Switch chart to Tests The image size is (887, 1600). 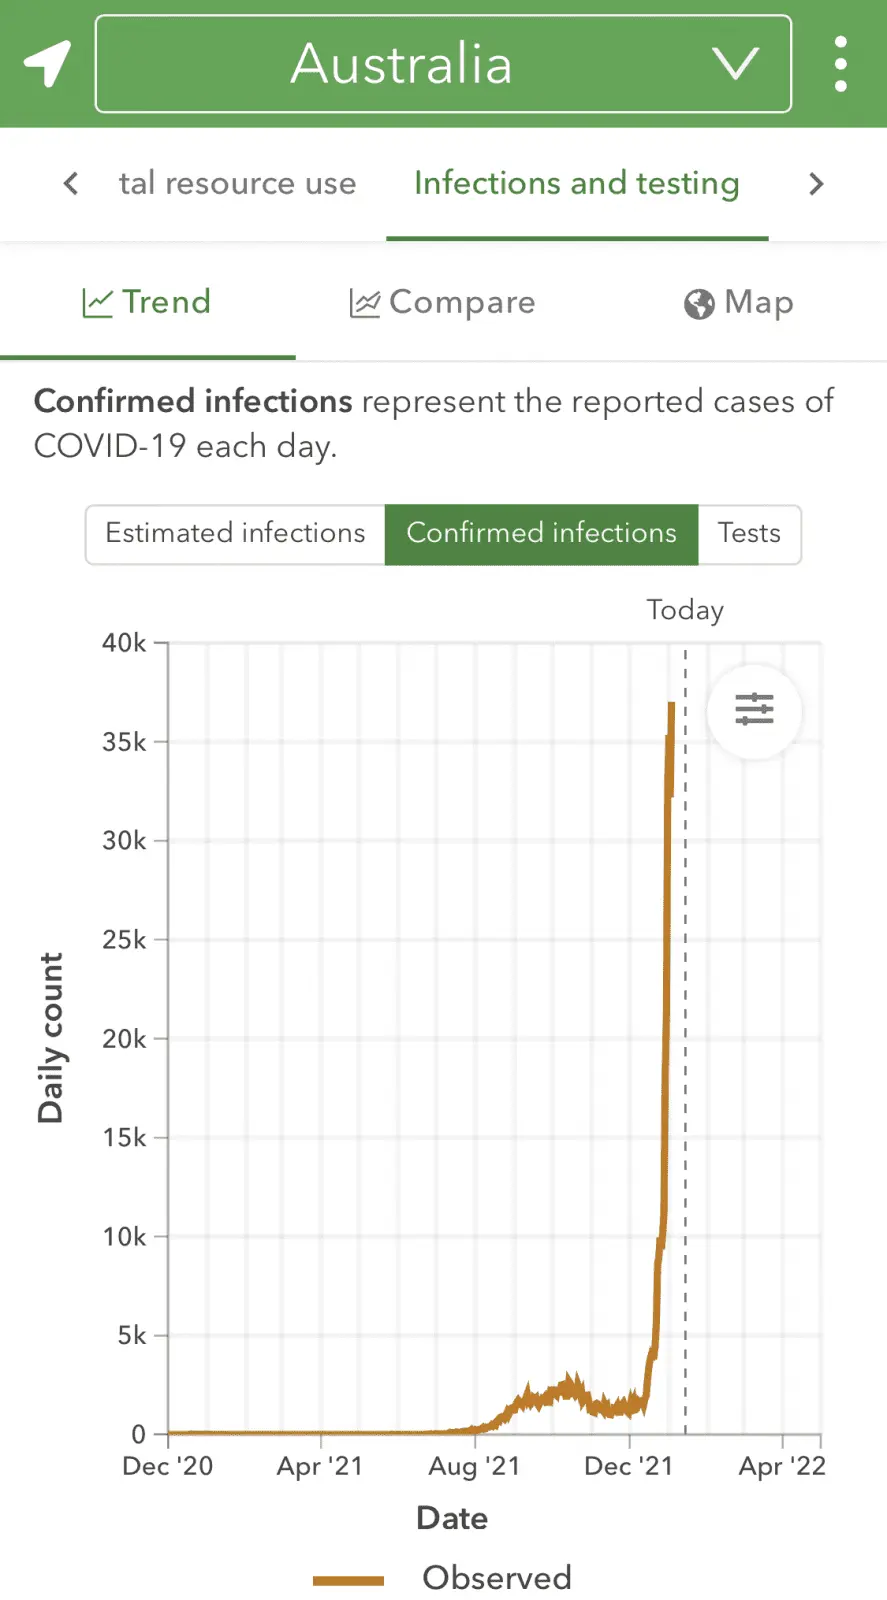749,534
